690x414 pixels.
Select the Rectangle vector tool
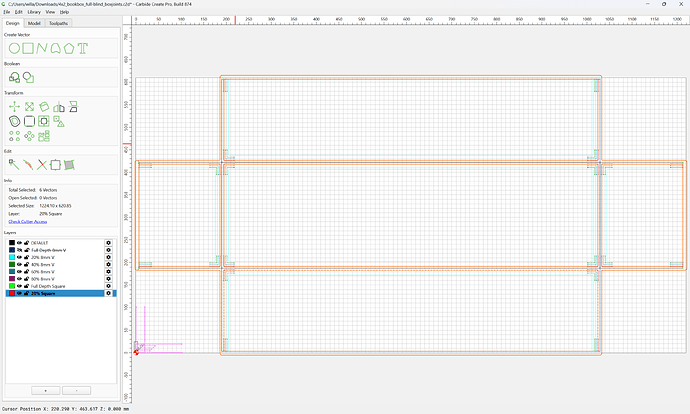click(28, 48)
